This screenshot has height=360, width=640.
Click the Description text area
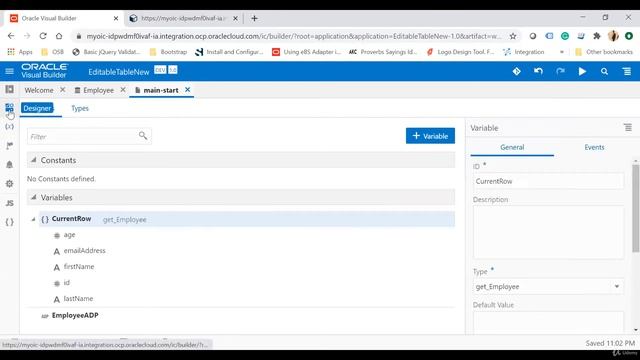coord(548,232)
